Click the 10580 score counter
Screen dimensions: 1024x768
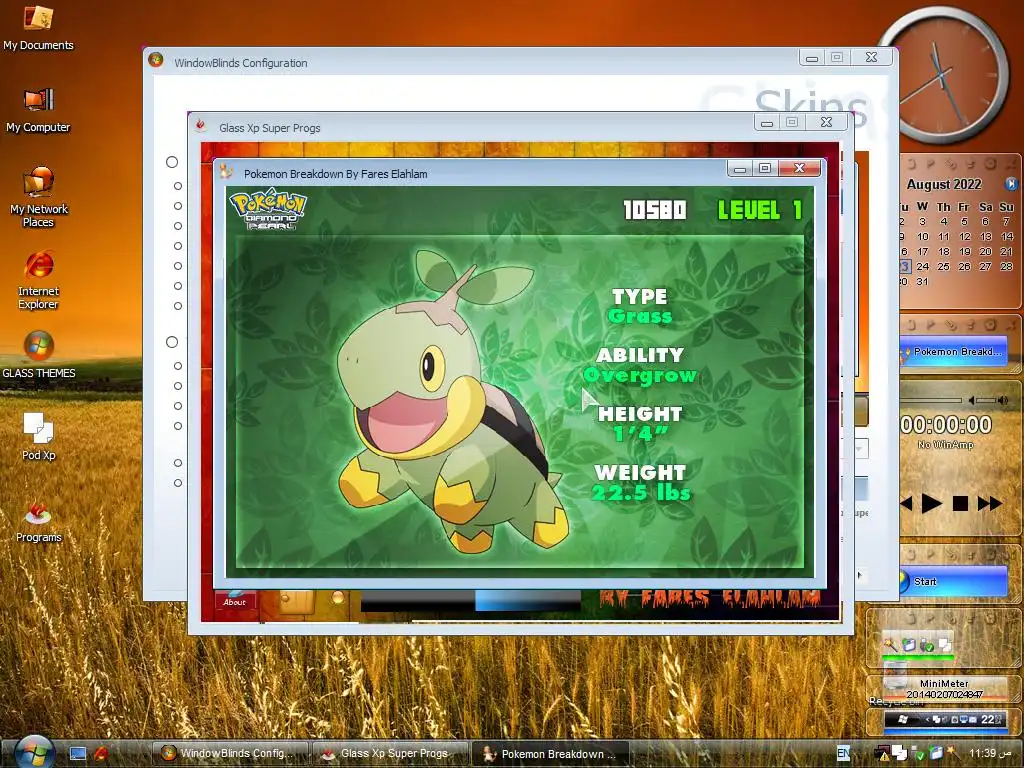point(654,210)
